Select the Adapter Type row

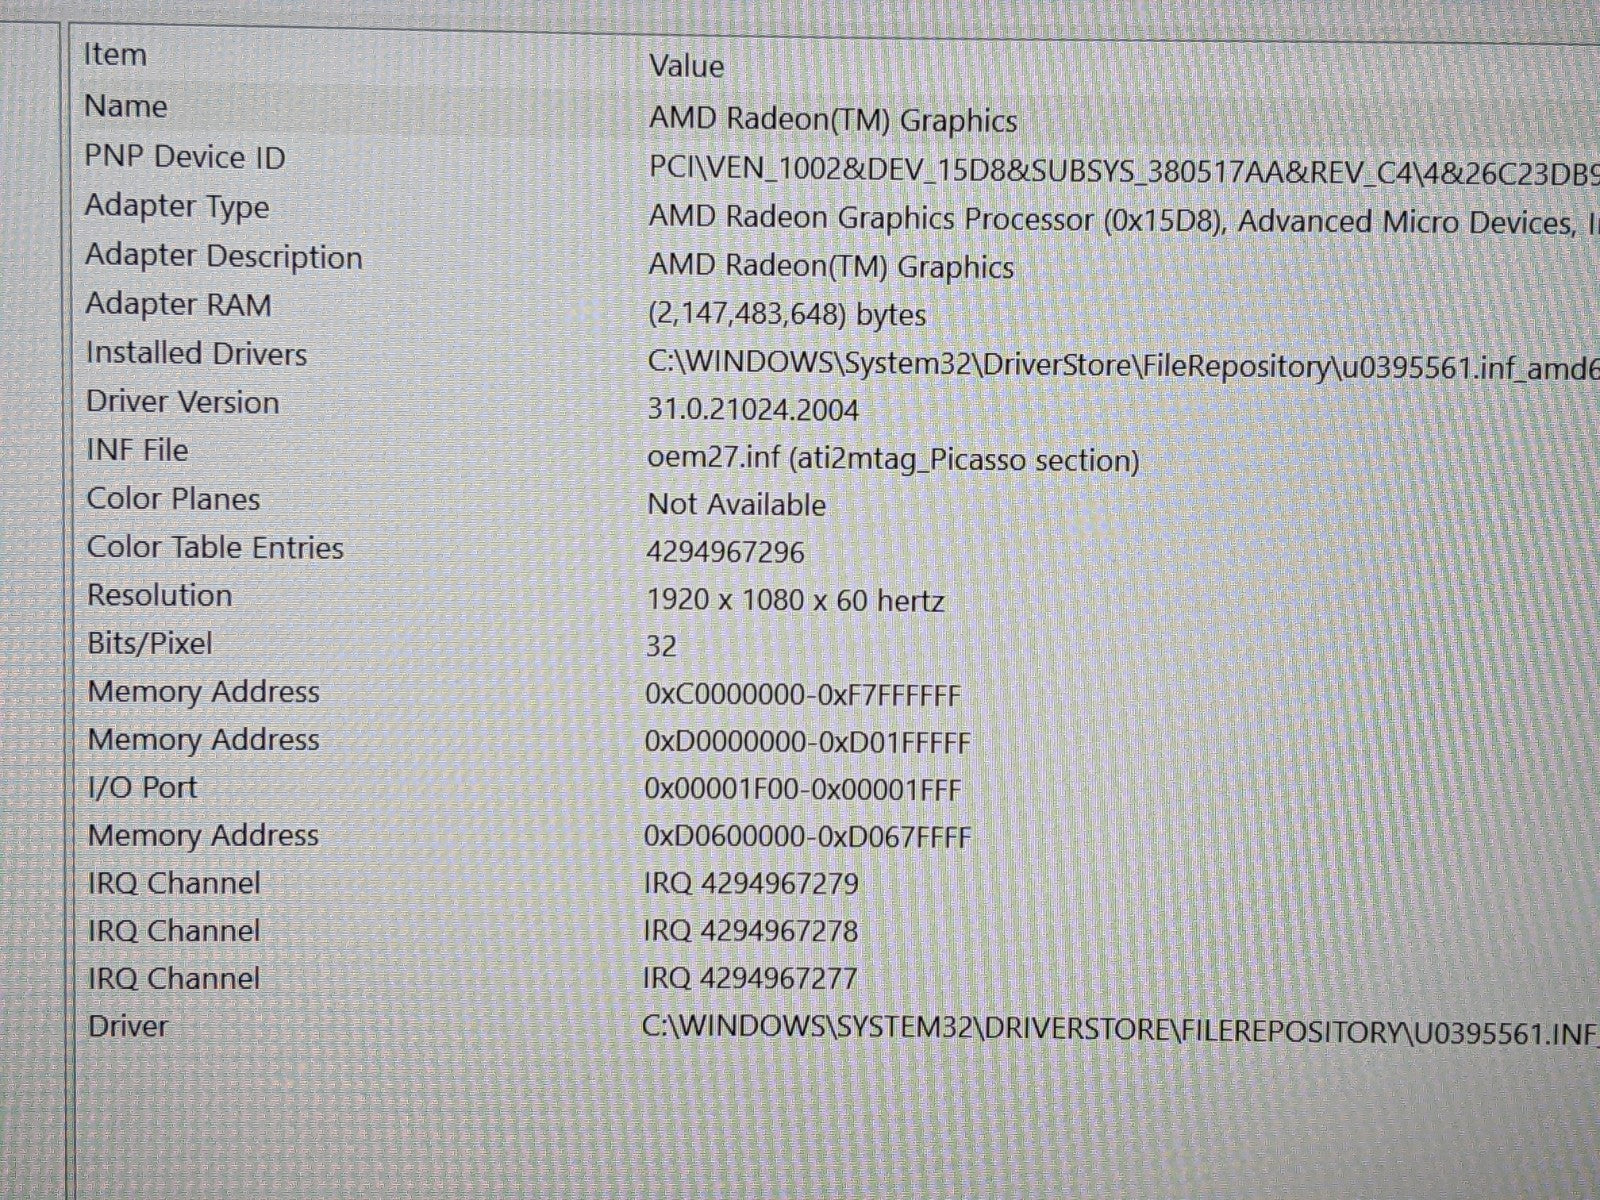tap(177, 206)
